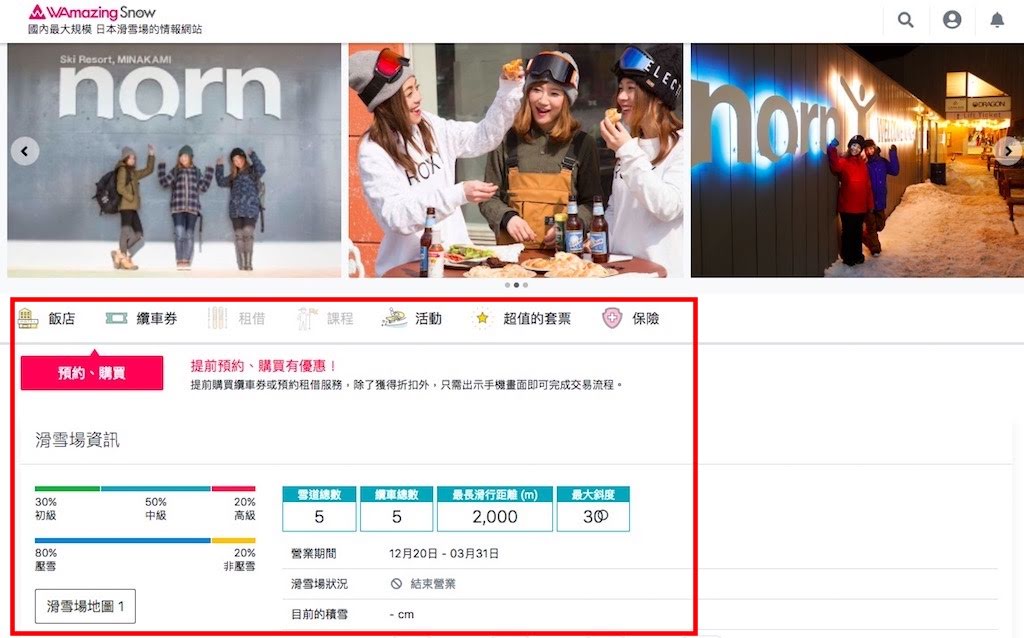Open the user account profile icon
The image size is (1024, 638).
pyautogui.click(x=951, y=20)
